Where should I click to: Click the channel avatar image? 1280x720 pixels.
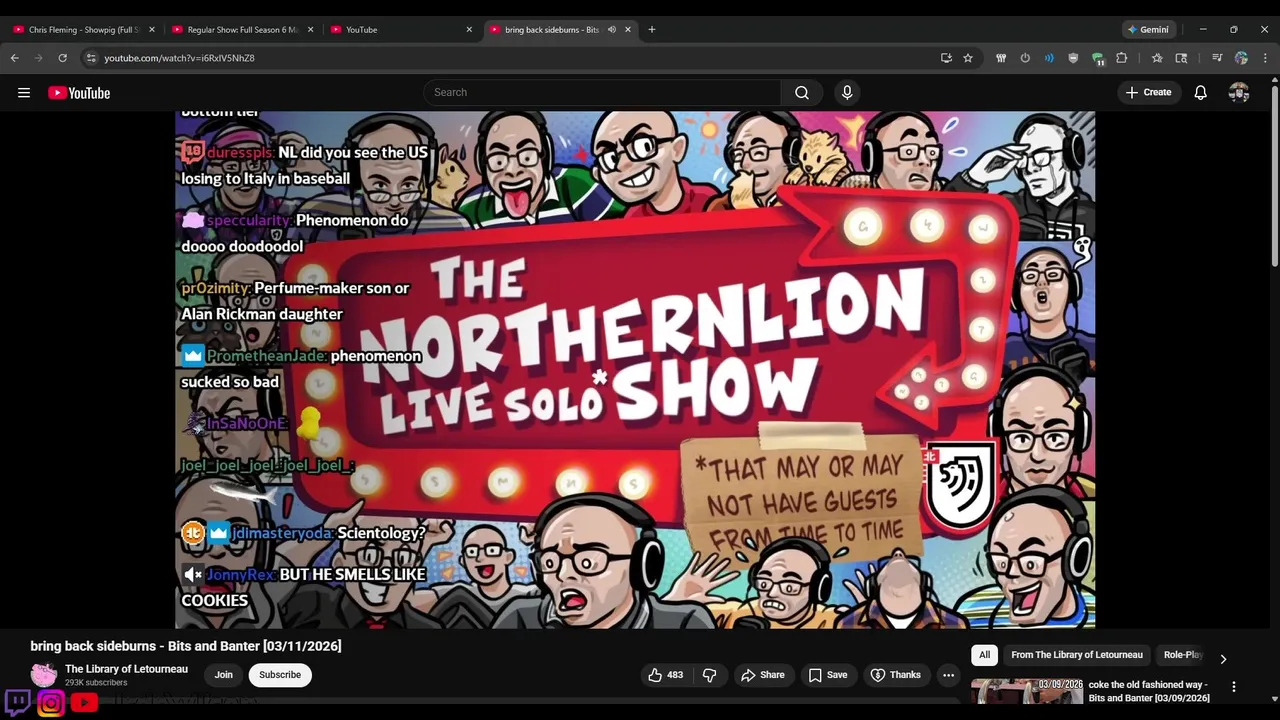[44, 675]
